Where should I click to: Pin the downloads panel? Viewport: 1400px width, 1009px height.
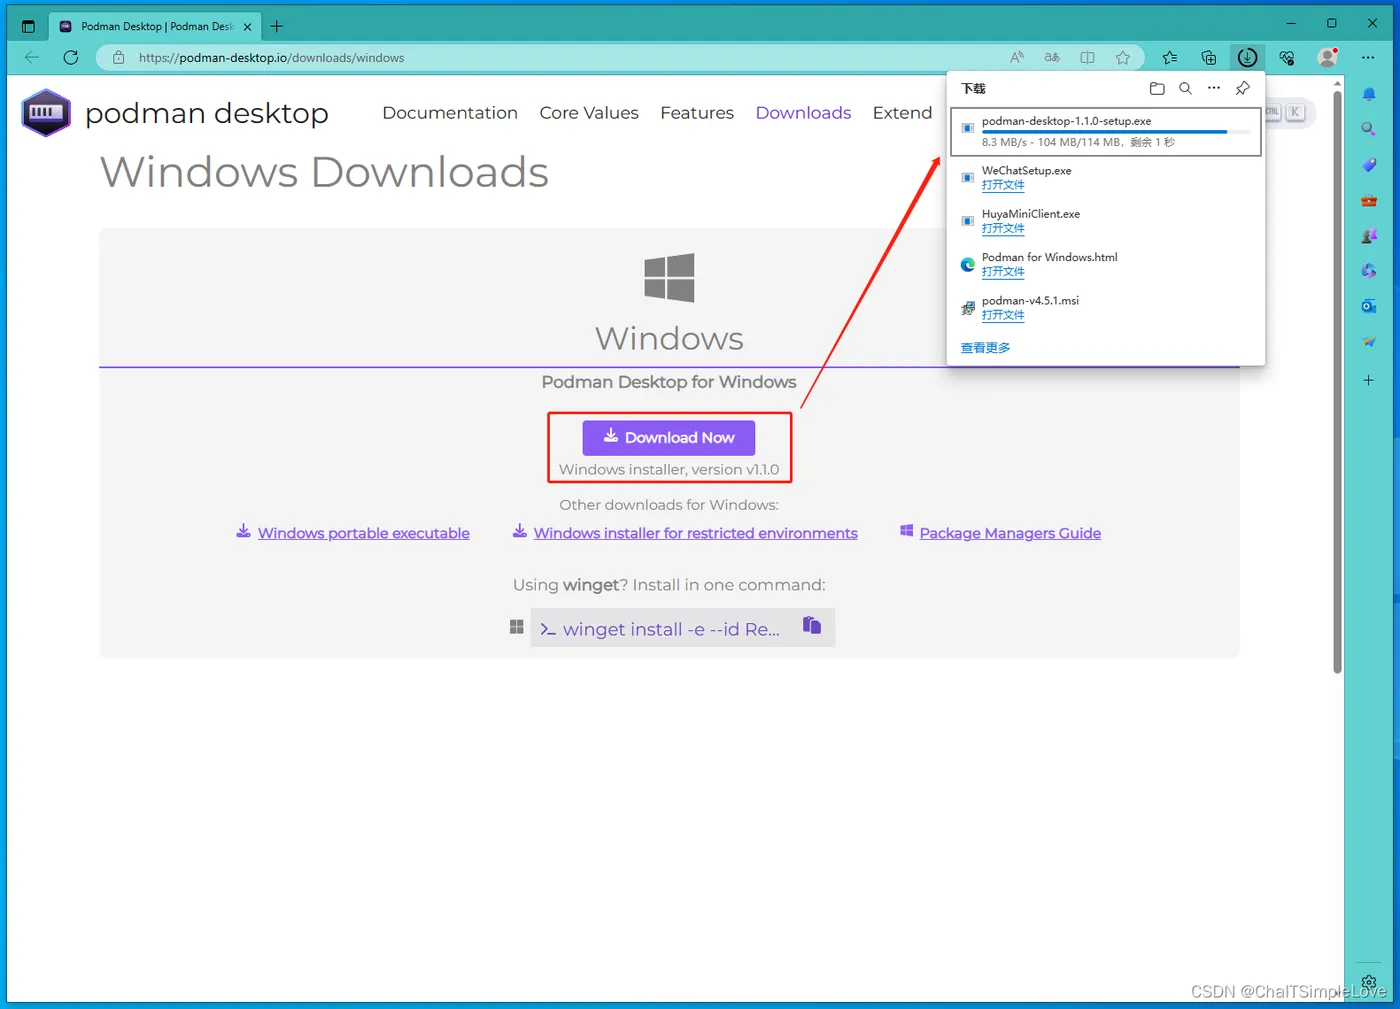tap(1243, 88)
